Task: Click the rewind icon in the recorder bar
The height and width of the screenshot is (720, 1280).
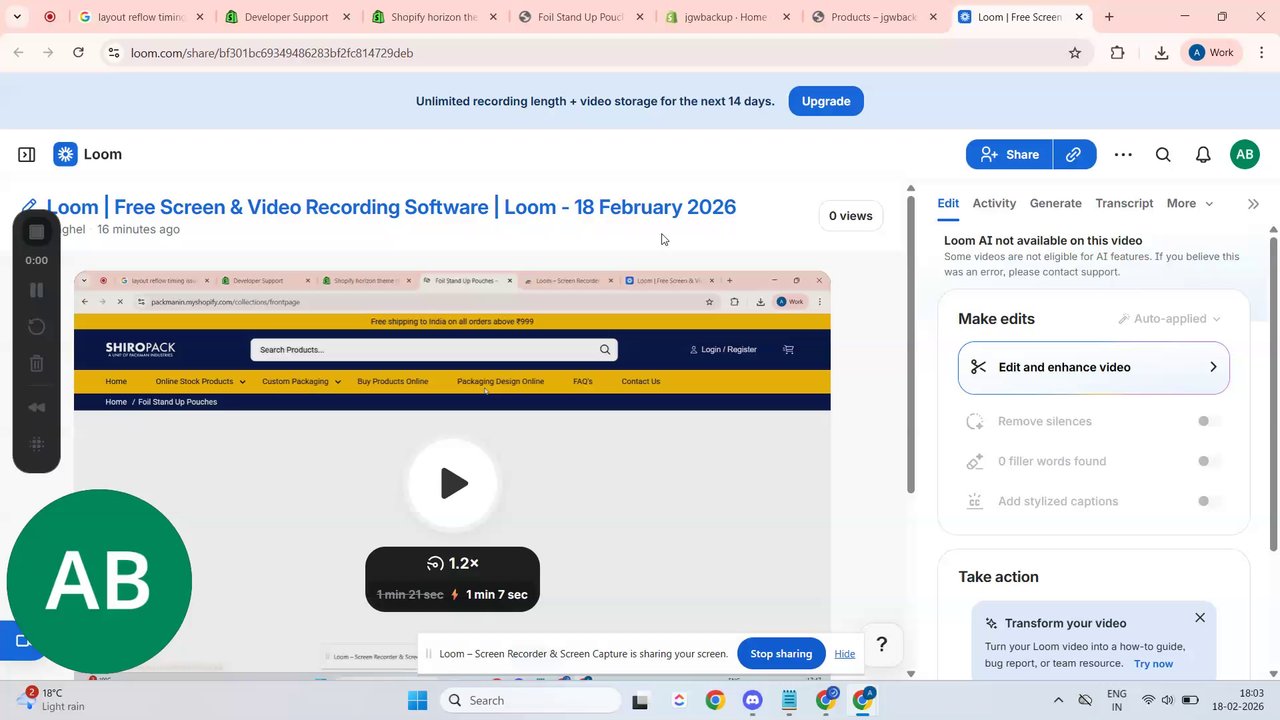Action: (x=36, y=407)
